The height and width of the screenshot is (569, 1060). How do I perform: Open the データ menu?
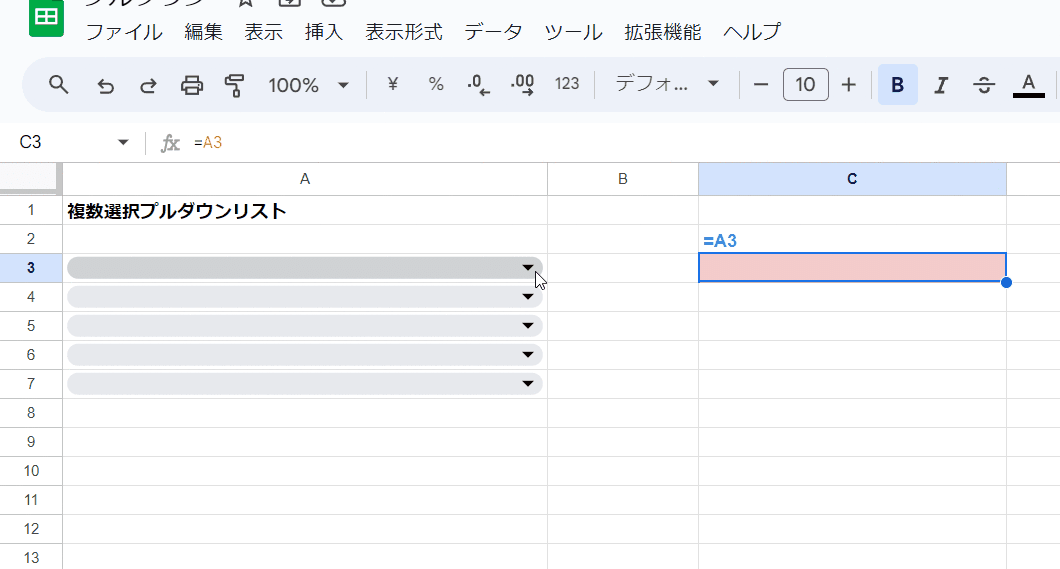tap(493, 32)
